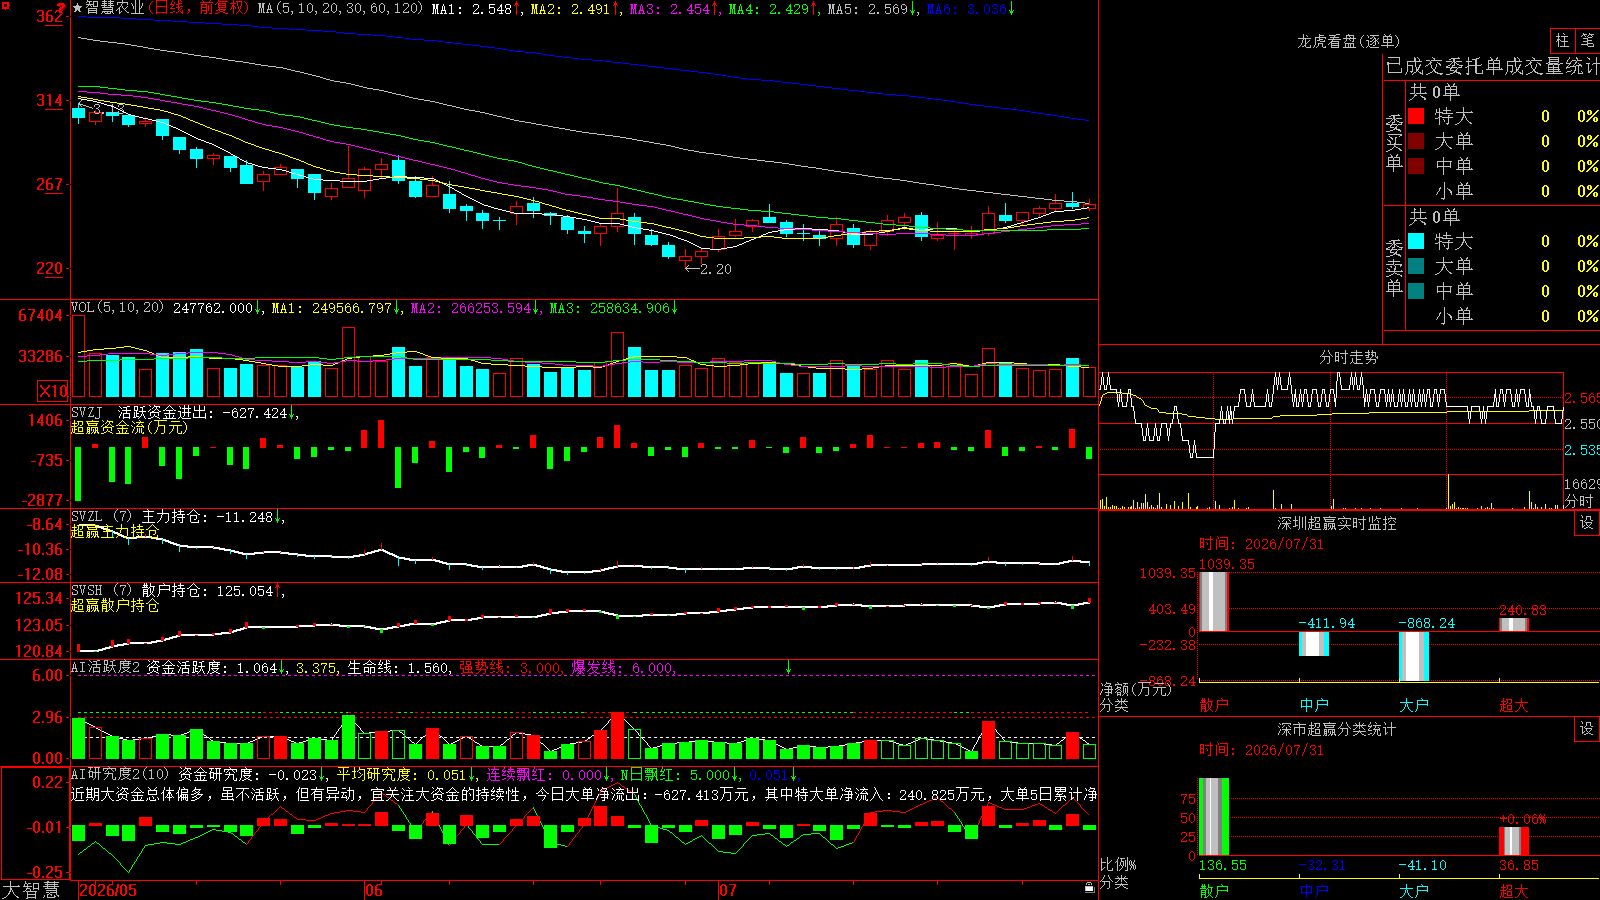Click the cyan swatch for 委卖单 特大

tap(1416, 241)
